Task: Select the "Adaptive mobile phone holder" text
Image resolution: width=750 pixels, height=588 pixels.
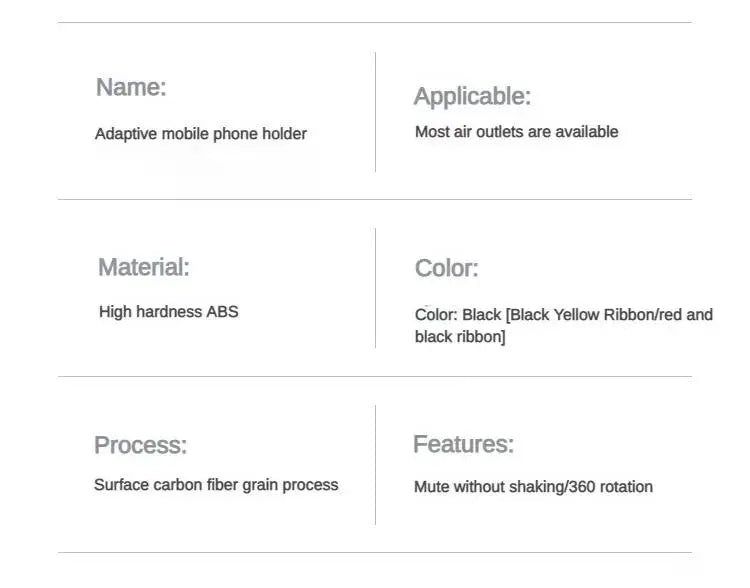Action: (x=200, y=134)
